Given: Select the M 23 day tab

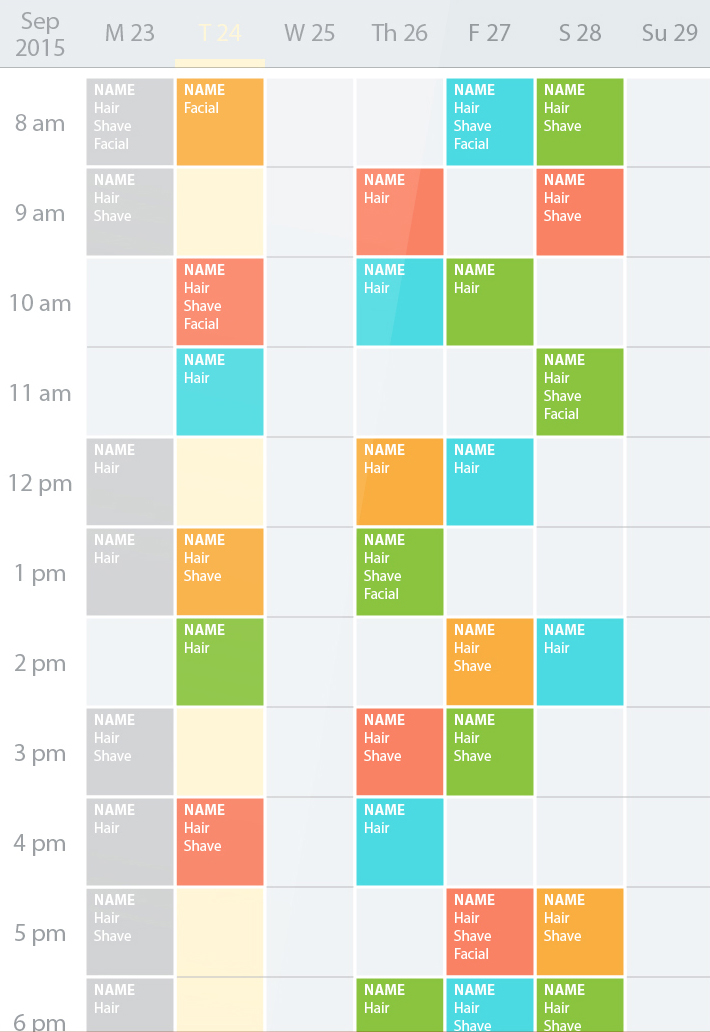Looking at the screenshot, I should [x=130, y=33].
